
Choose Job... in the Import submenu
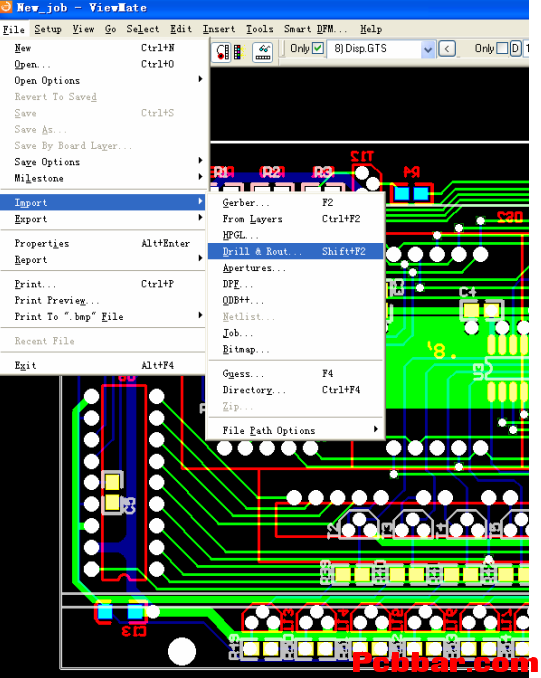pos(296,333)
